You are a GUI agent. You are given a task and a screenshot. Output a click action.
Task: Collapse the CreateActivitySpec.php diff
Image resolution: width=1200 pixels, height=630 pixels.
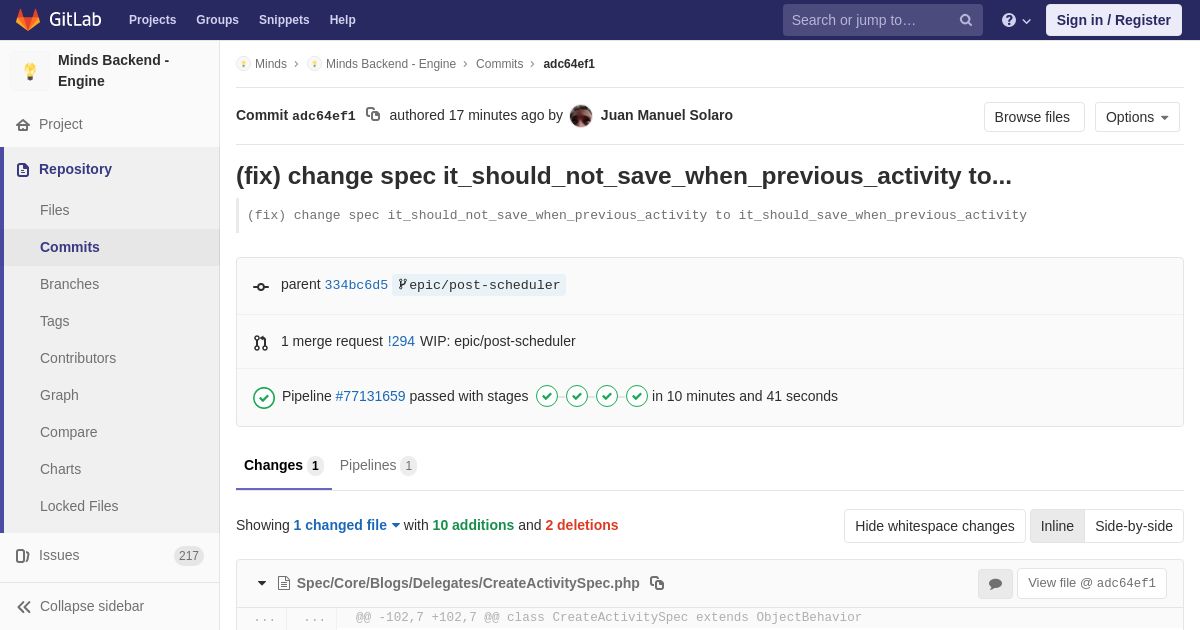click(262, 583)
